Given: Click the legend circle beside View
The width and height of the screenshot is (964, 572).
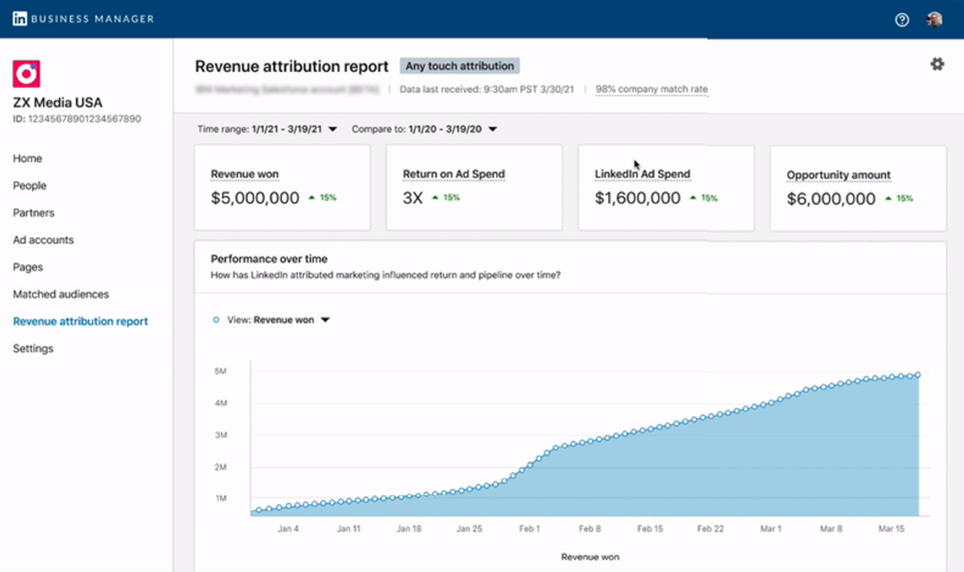Looking at the screenshot, I should point(216,320).
